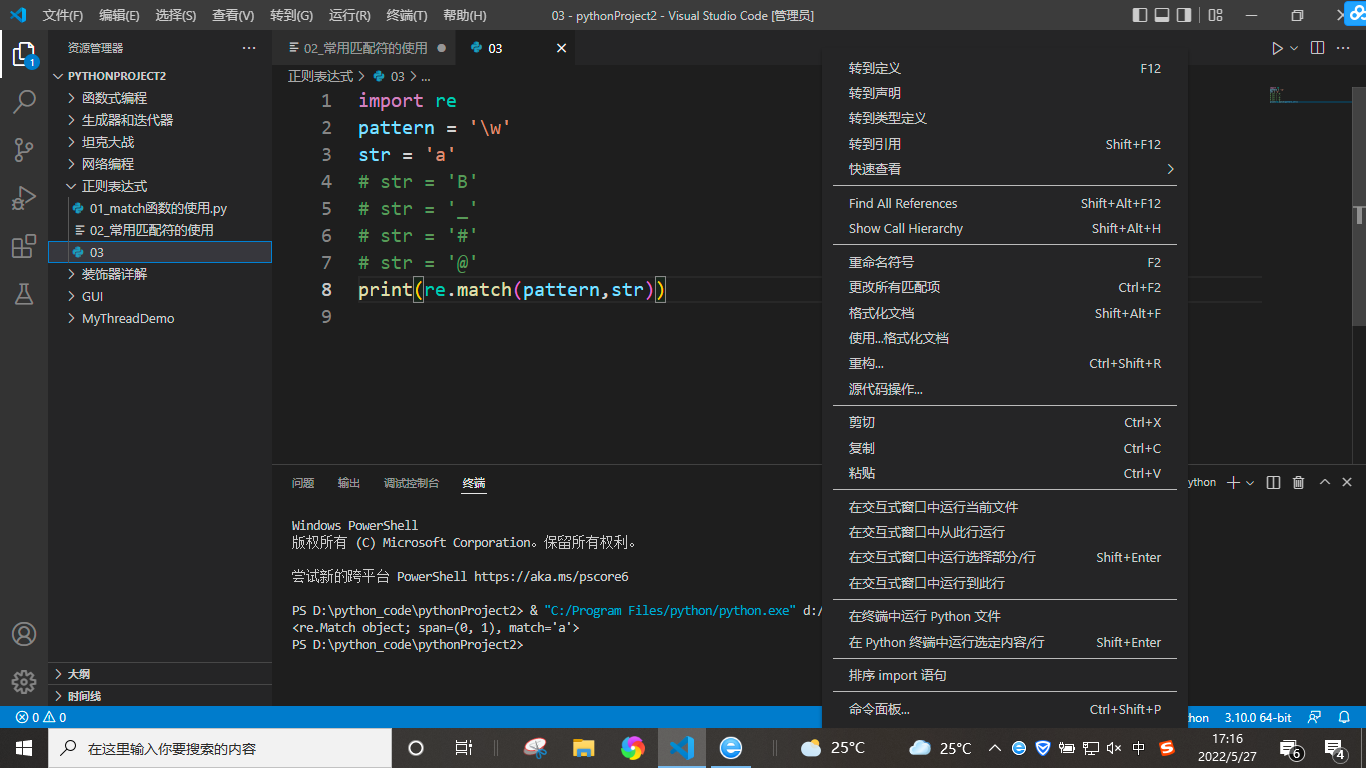Viewport: 1366px width, 768px height.
Task: Click errors and warnings count in status bar
Action: pyautogui.click(x=41, y=718)
